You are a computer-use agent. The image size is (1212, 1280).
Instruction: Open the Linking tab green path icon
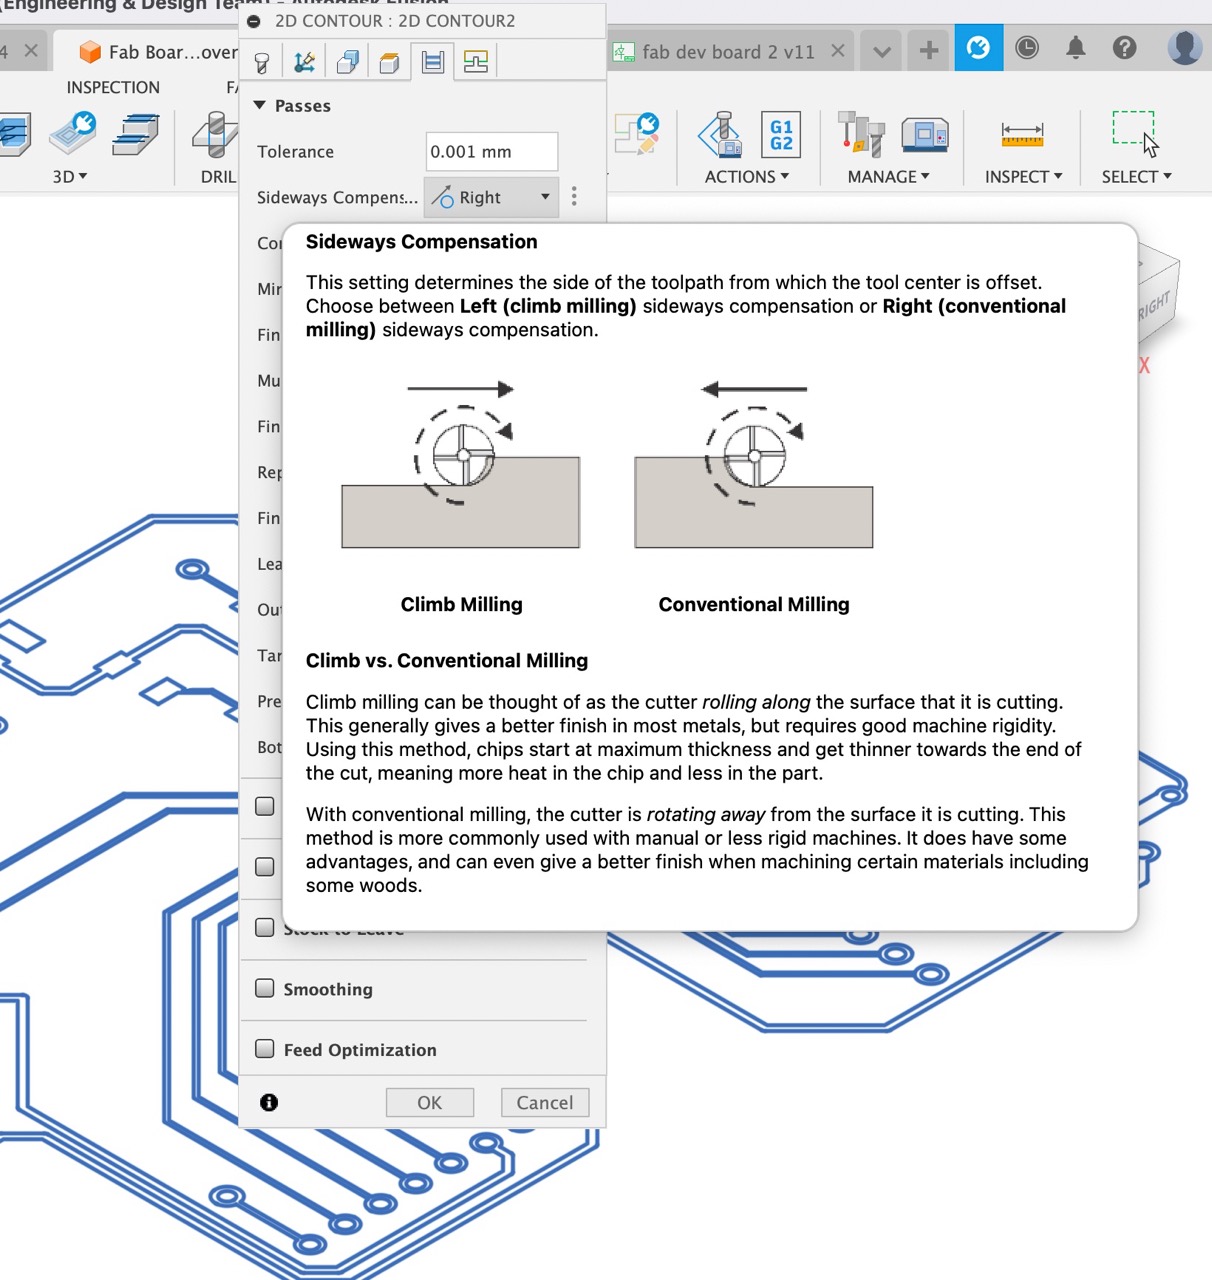[476, 63]
